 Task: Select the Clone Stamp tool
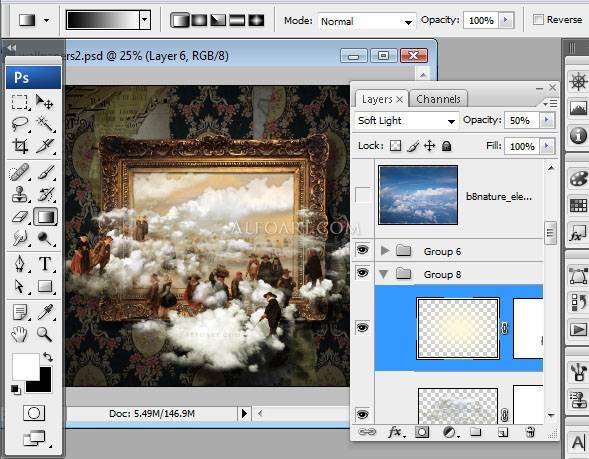pyautogui.click(x=20, y=195)
